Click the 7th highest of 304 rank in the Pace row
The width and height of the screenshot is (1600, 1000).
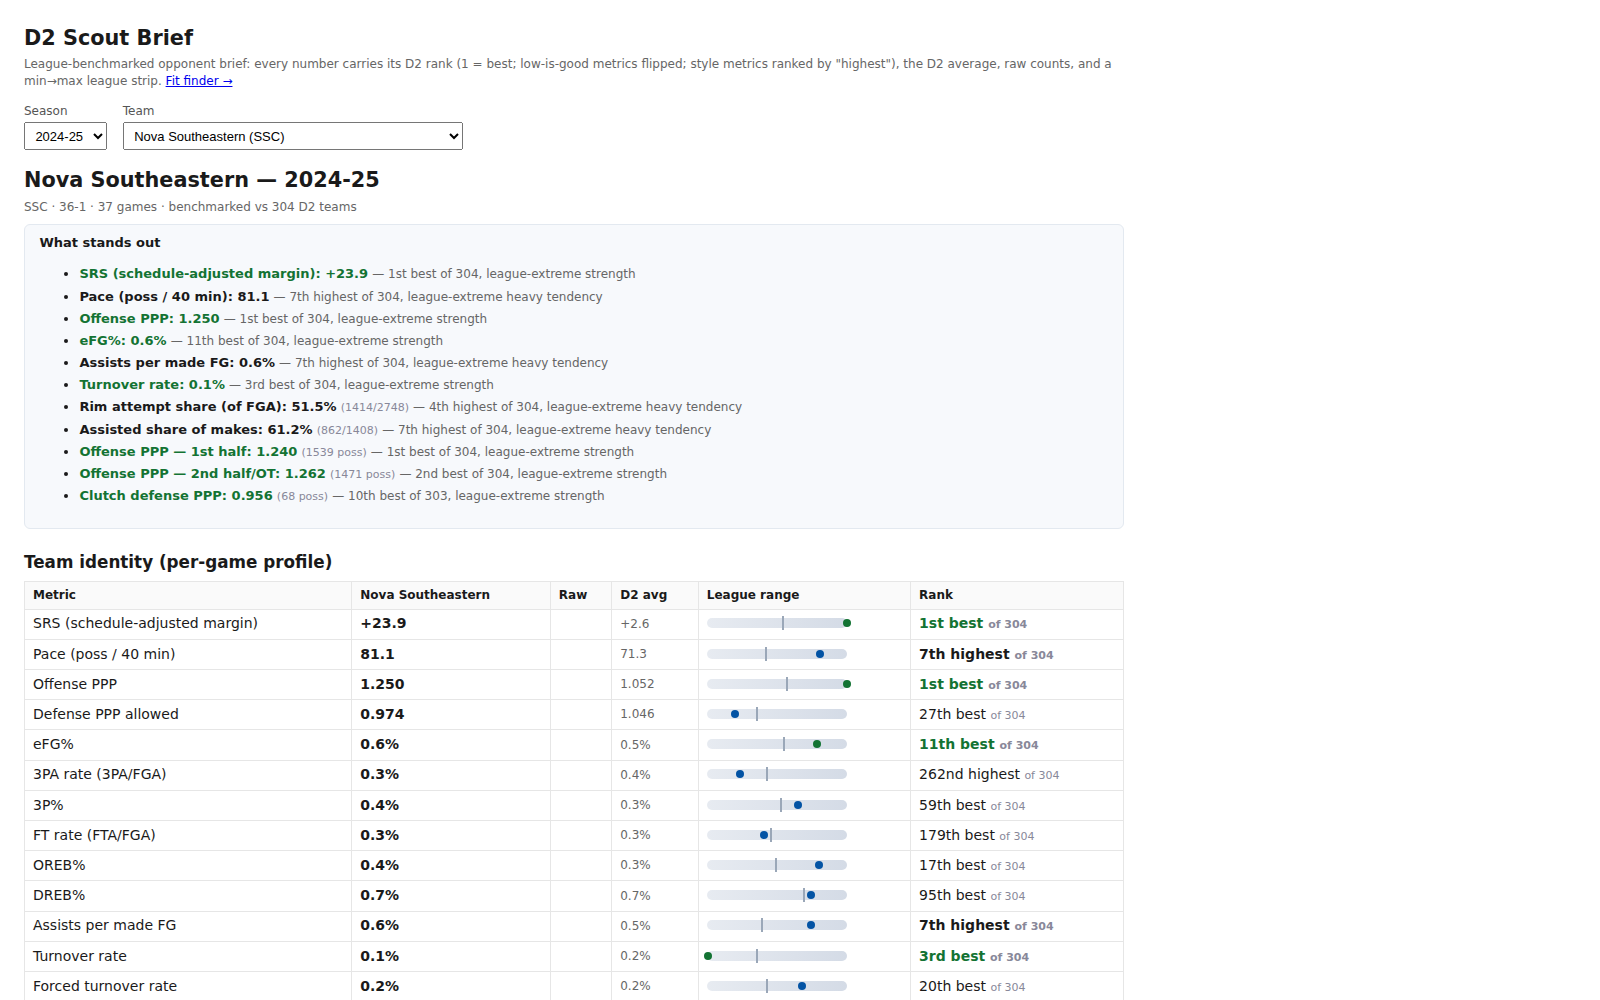(986, 655)
